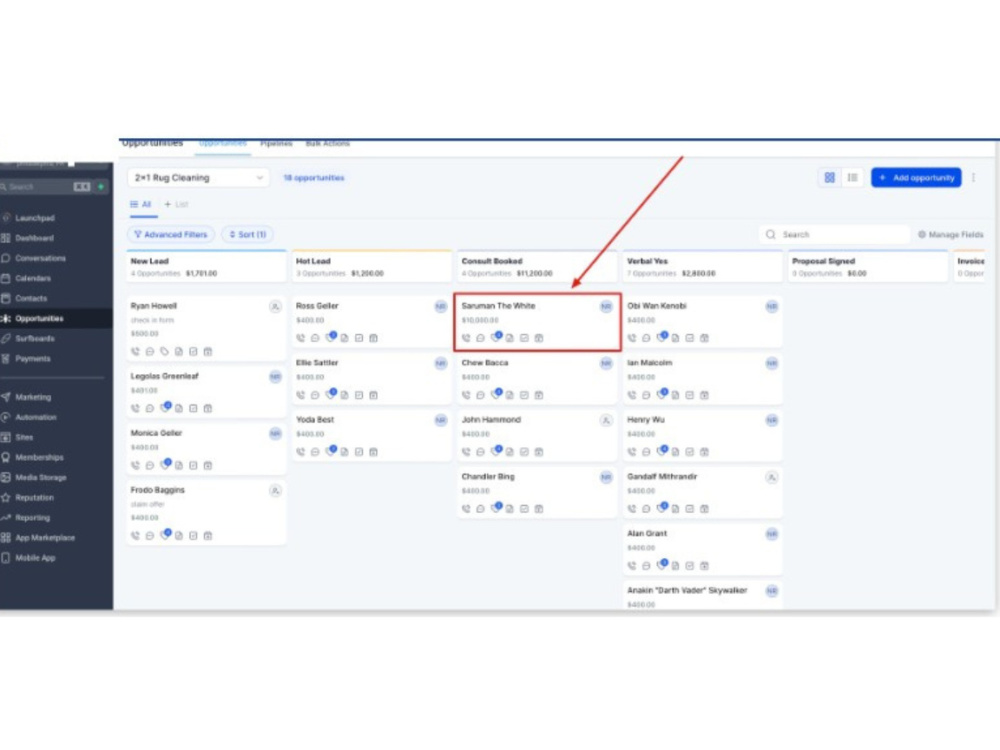The height and width of the screenshot is (750, 1000).
Task: Click the task icon on Gandalf Mithrandir card
Action: [x=689, y=509]
